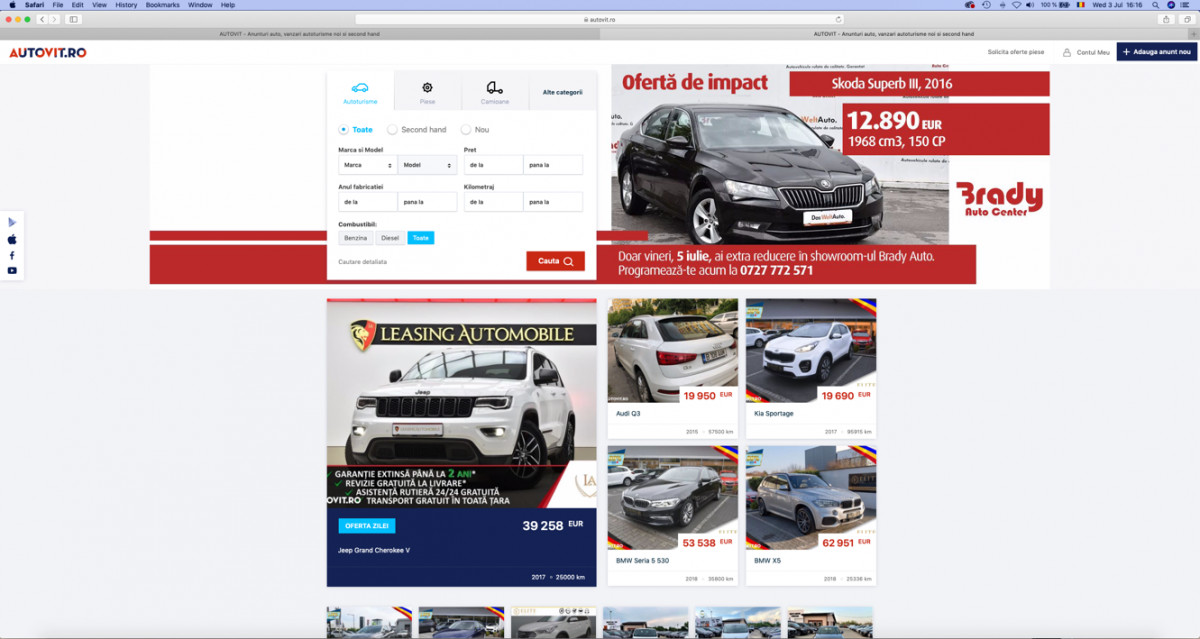Click the AUTOVIT.RO logo
This screenshot has width=1200, height=639.
[47, 52]
